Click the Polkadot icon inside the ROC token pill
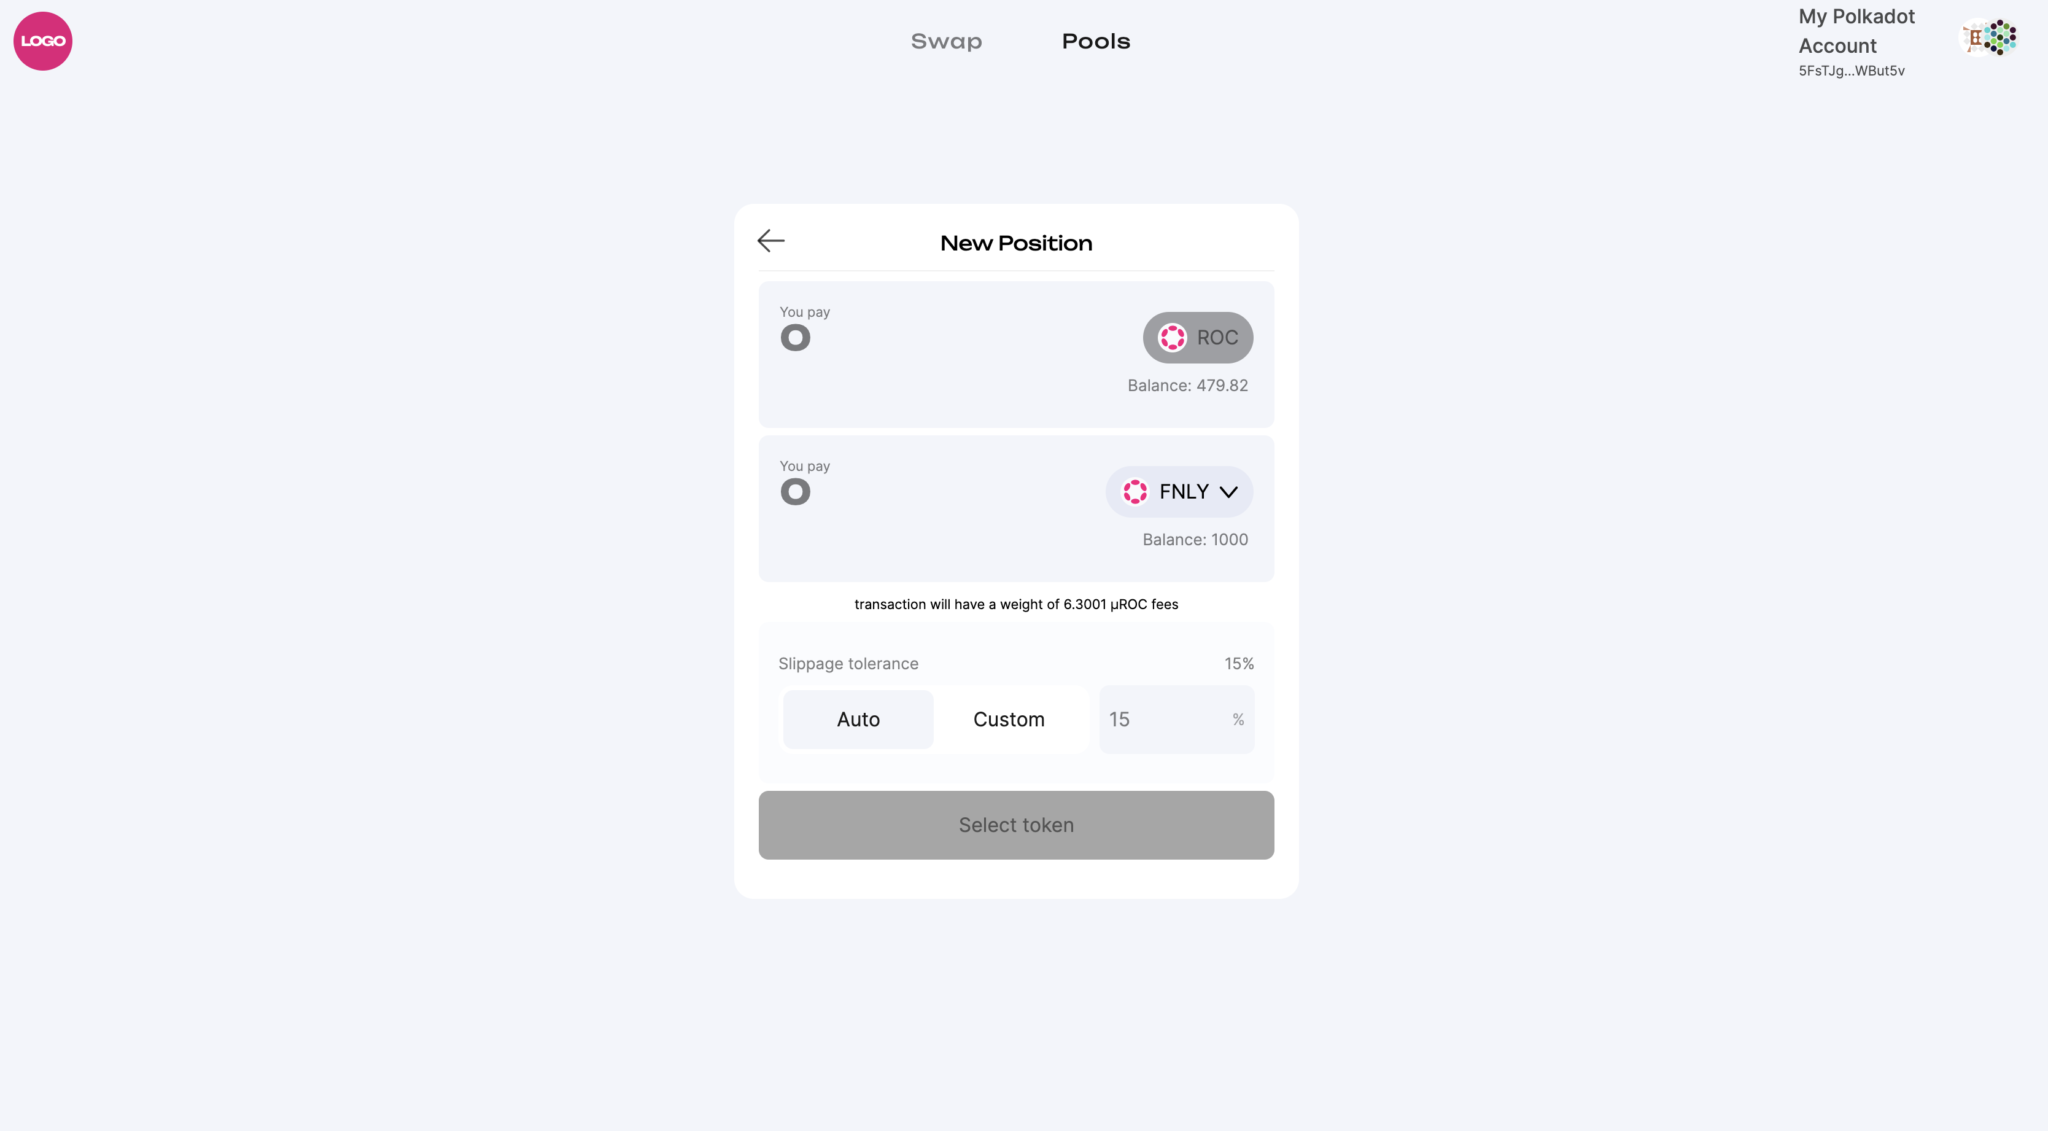 pos(1172,338)
